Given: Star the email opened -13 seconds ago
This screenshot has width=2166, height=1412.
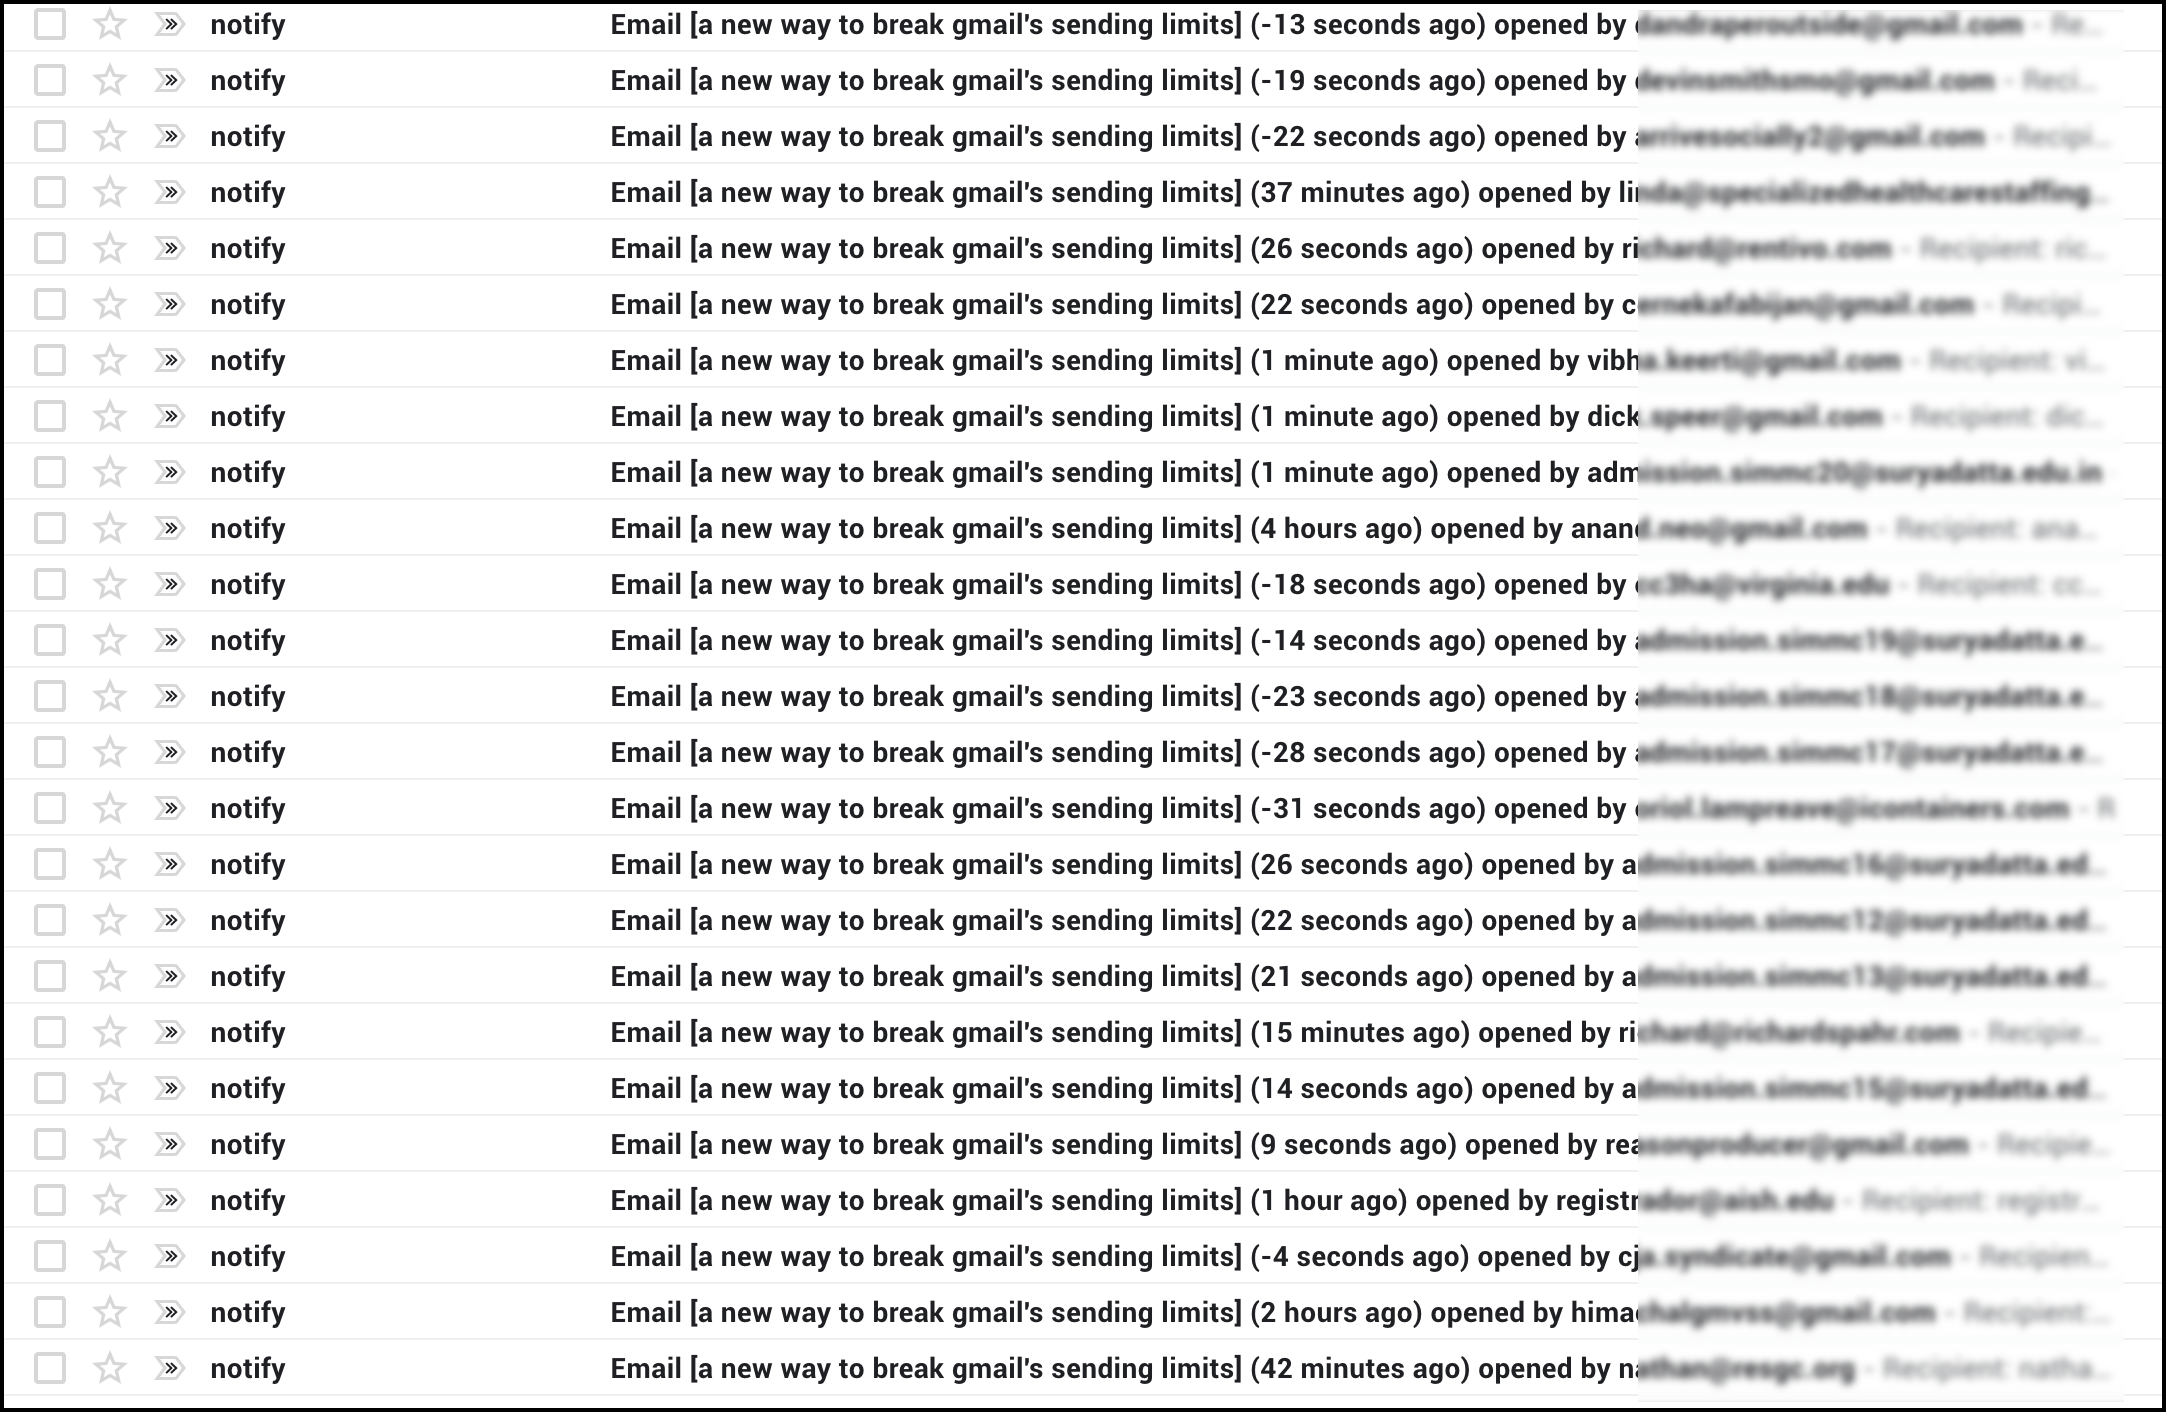Looking at the screenshot, I should 109,24.
